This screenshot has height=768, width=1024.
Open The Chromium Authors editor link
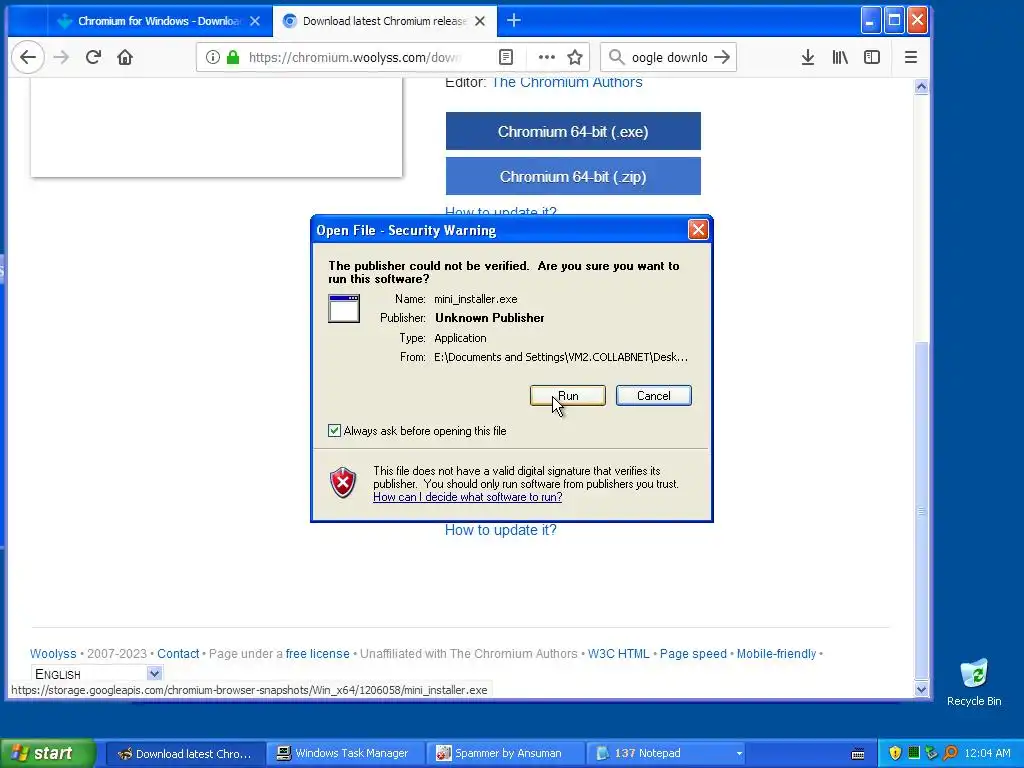coord(567,82)
